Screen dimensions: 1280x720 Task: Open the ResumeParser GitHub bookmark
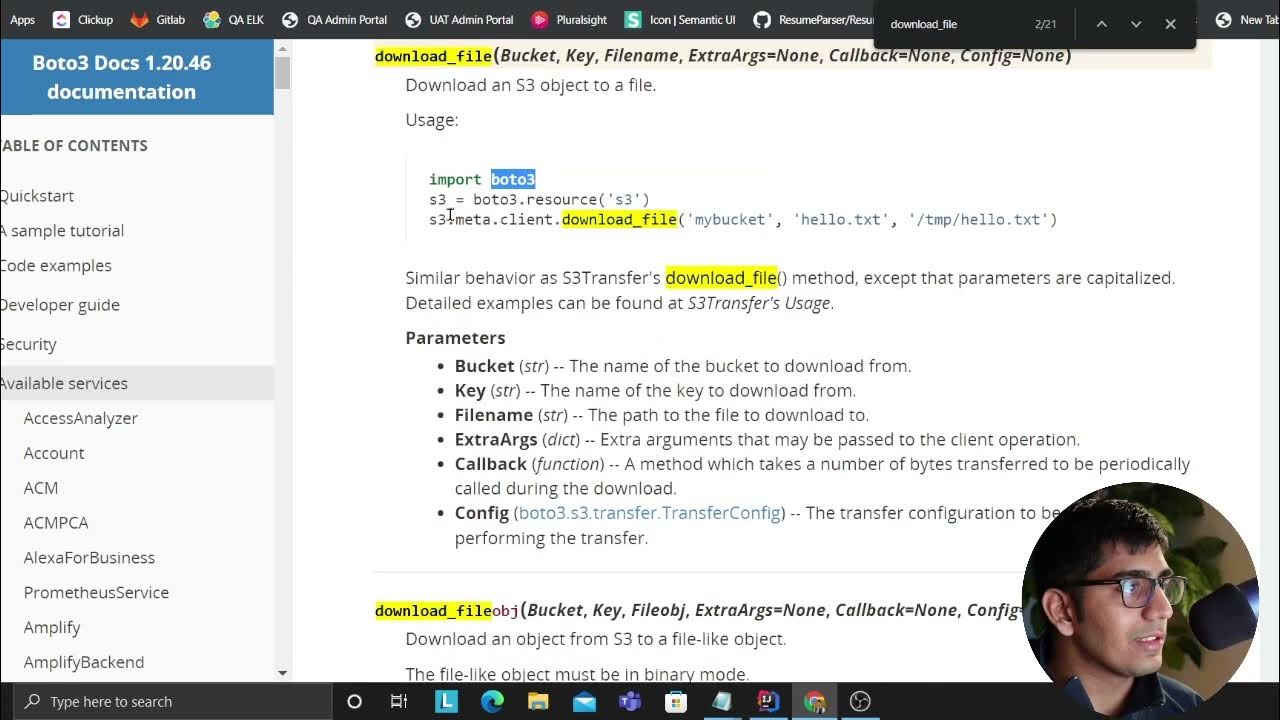[x=814, y=19]
